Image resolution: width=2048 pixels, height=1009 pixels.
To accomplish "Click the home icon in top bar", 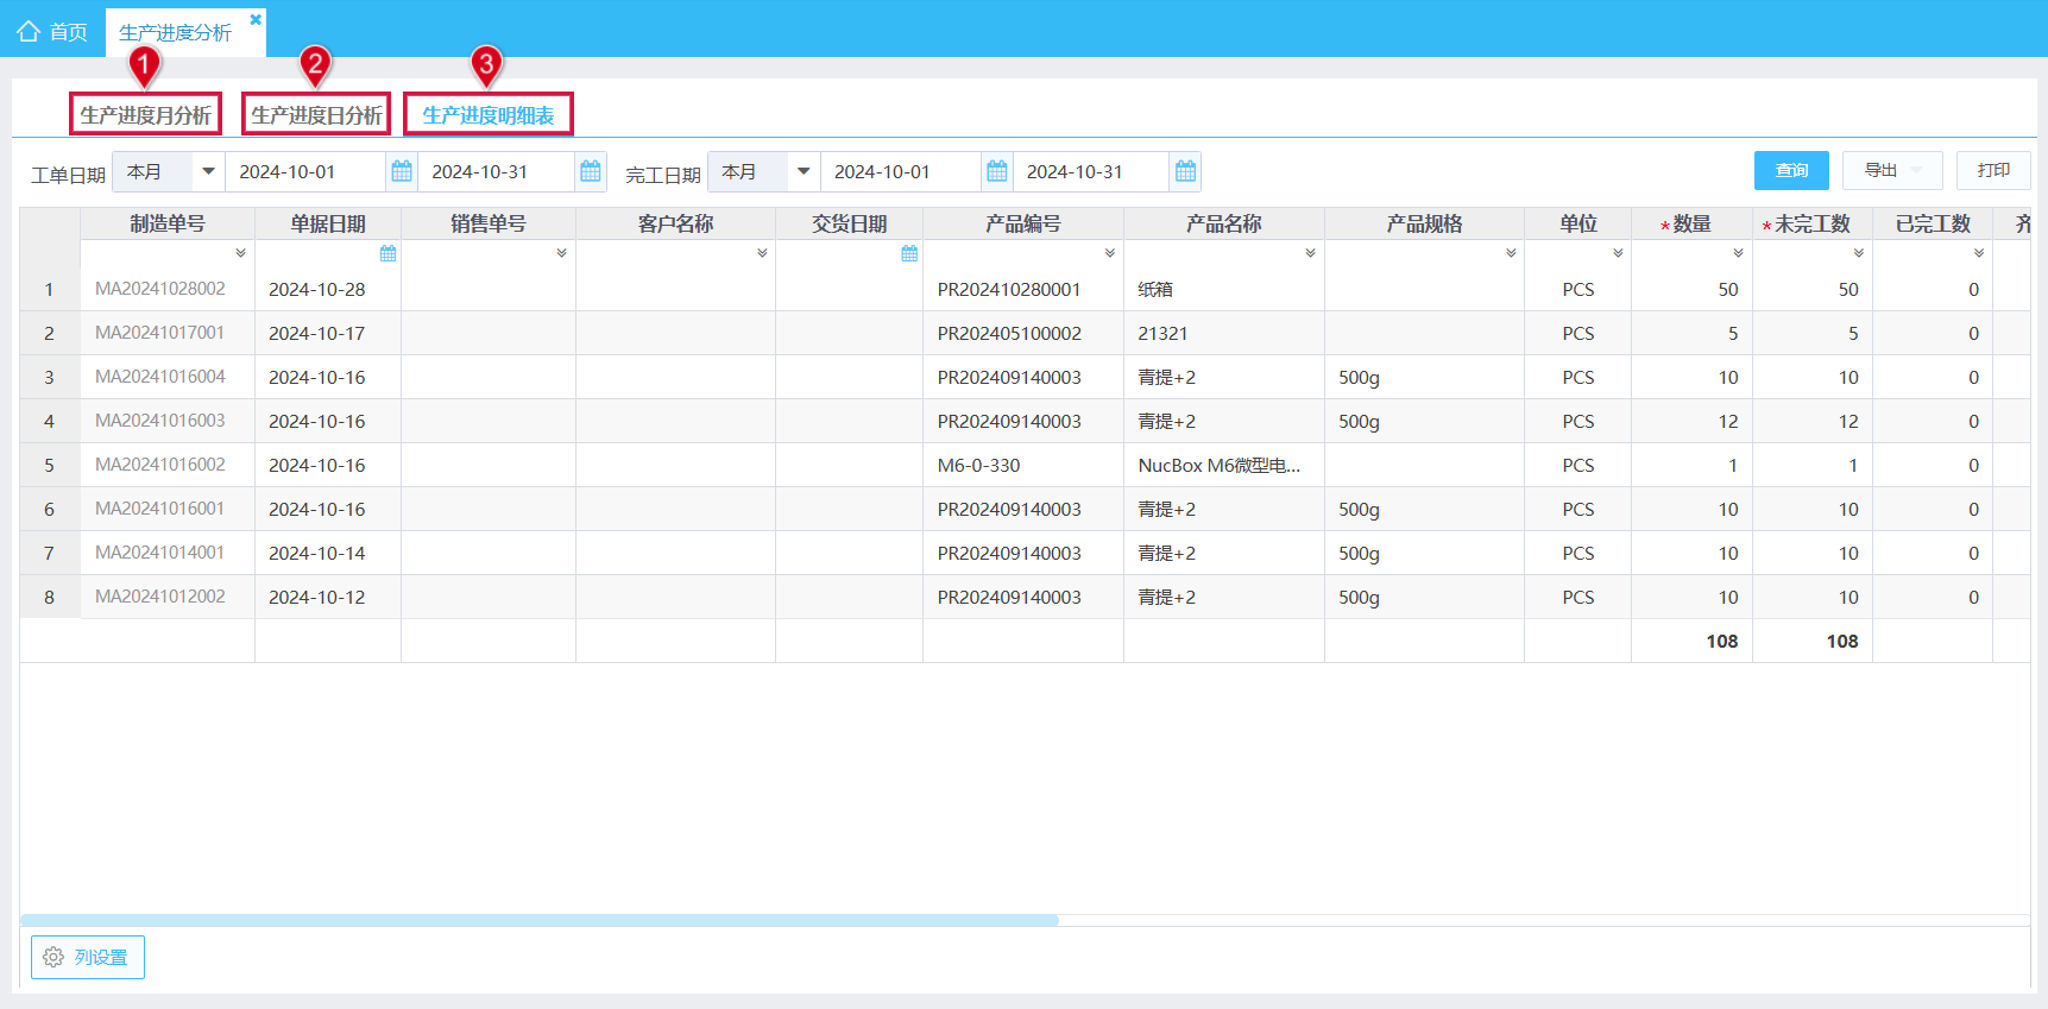I will (x=28, y=31).
